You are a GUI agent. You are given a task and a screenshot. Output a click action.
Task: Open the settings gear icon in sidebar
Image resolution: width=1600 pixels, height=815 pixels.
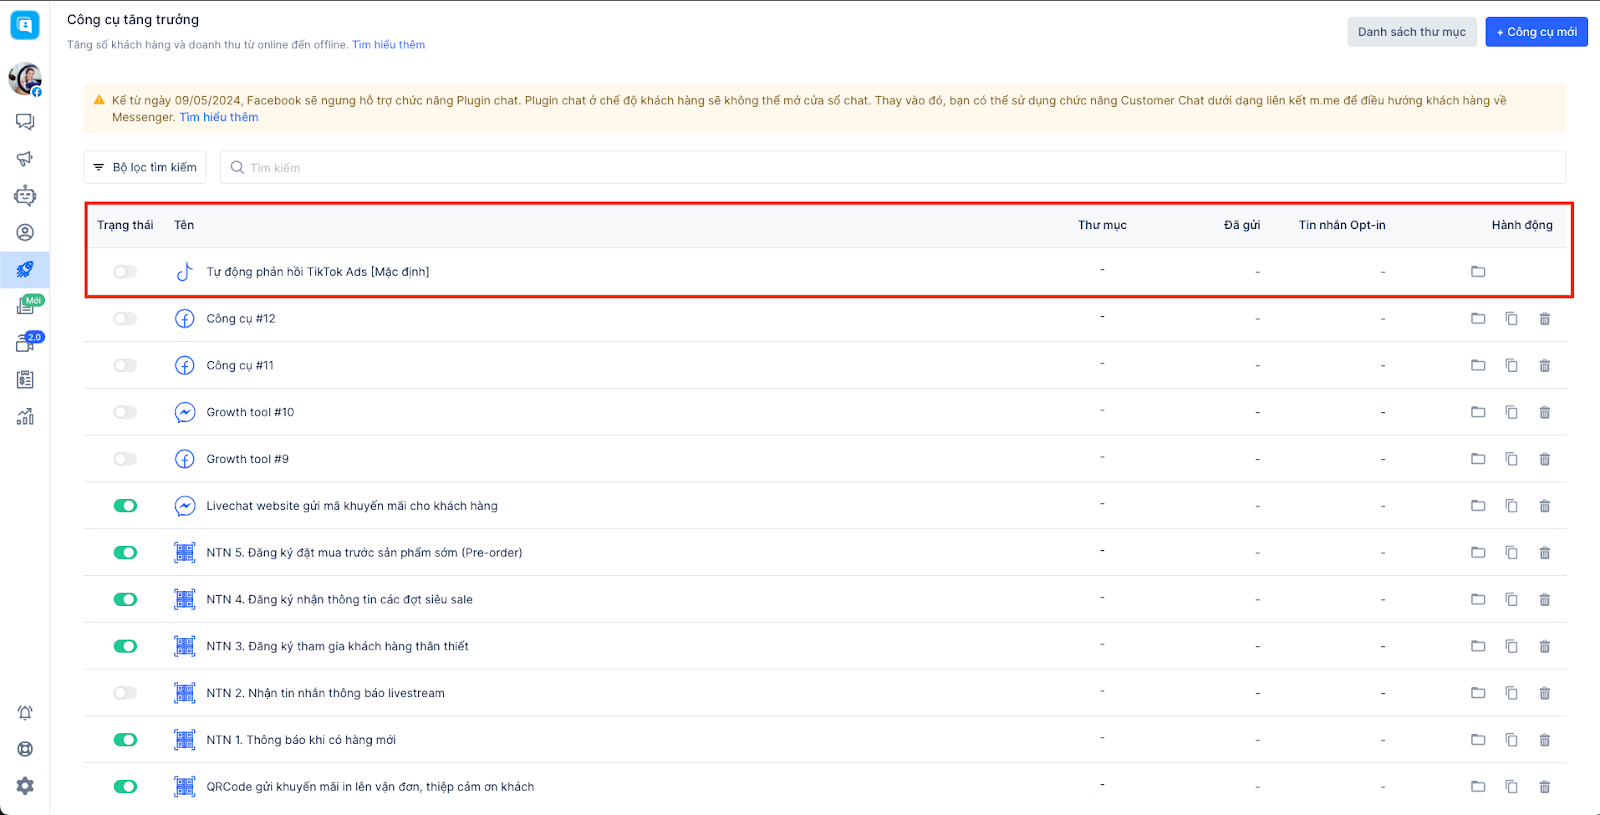[25, 786]
